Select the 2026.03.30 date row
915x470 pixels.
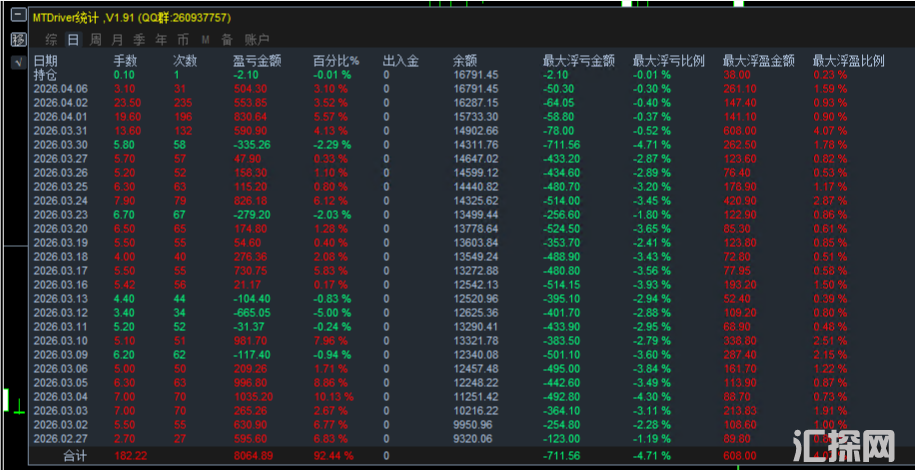point(60,145)
